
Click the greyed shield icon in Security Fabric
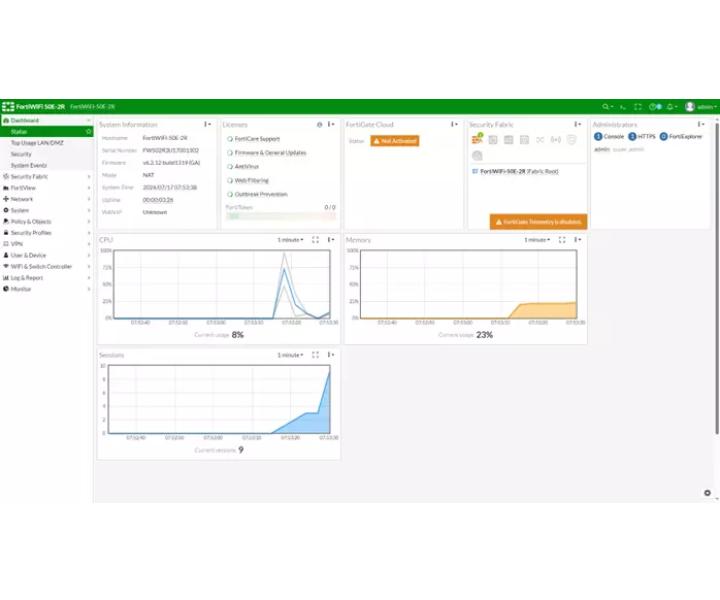point(572,140)
